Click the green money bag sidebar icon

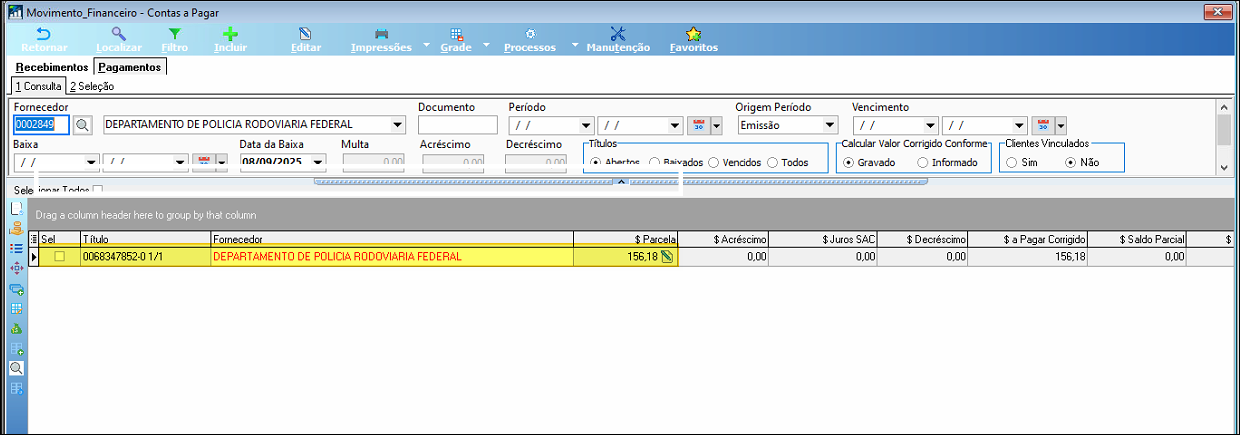(x=16, y=328)
